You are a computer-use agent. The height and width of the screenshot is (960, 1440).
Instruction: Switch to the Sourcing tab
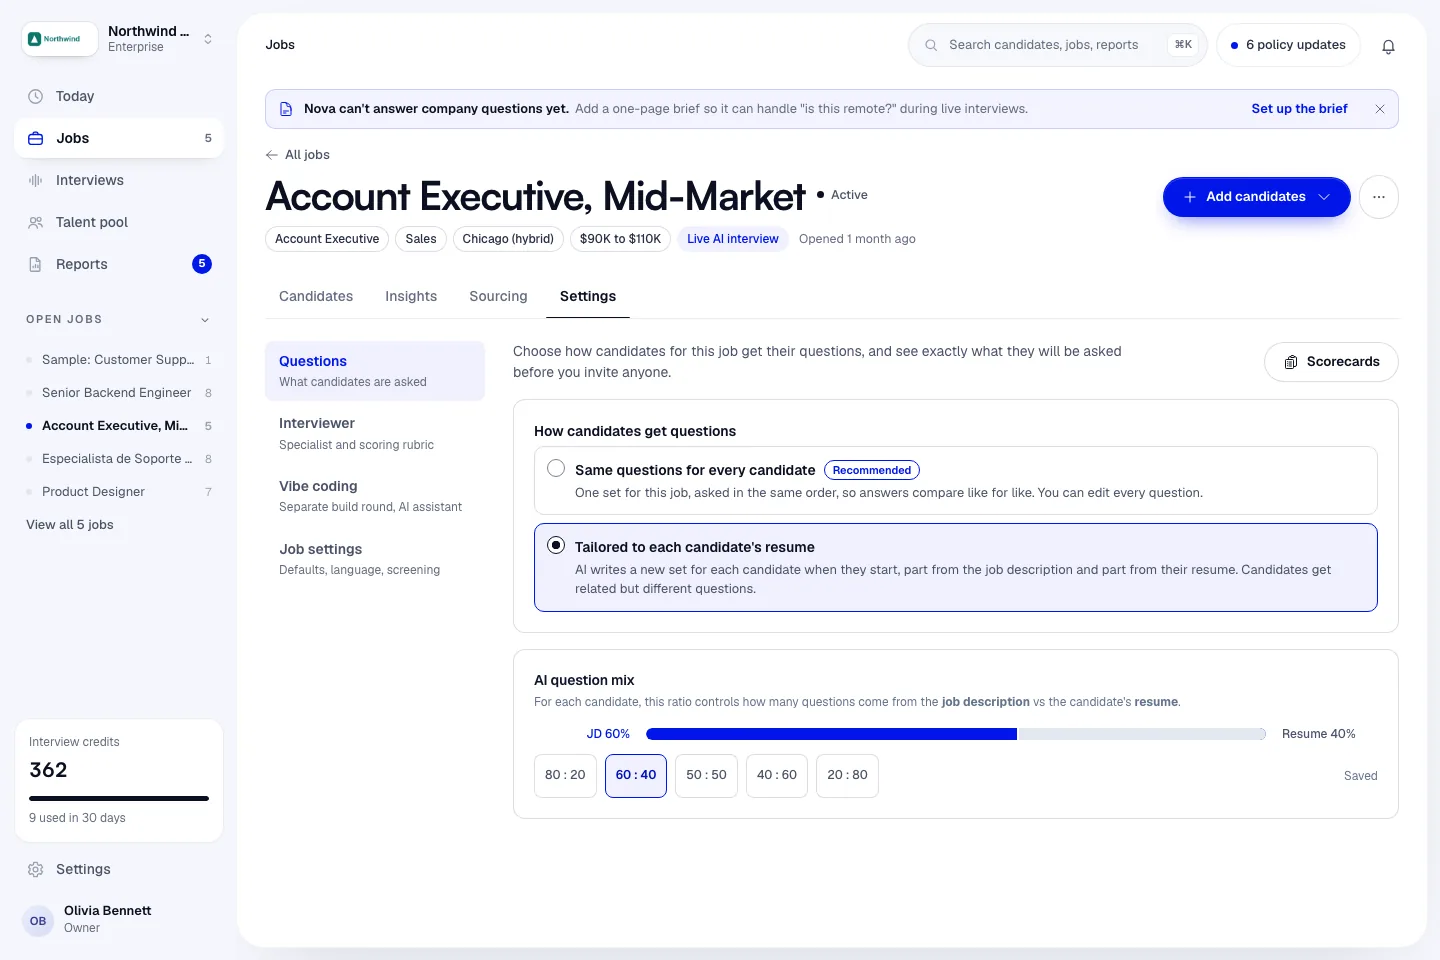coord(498,297)
